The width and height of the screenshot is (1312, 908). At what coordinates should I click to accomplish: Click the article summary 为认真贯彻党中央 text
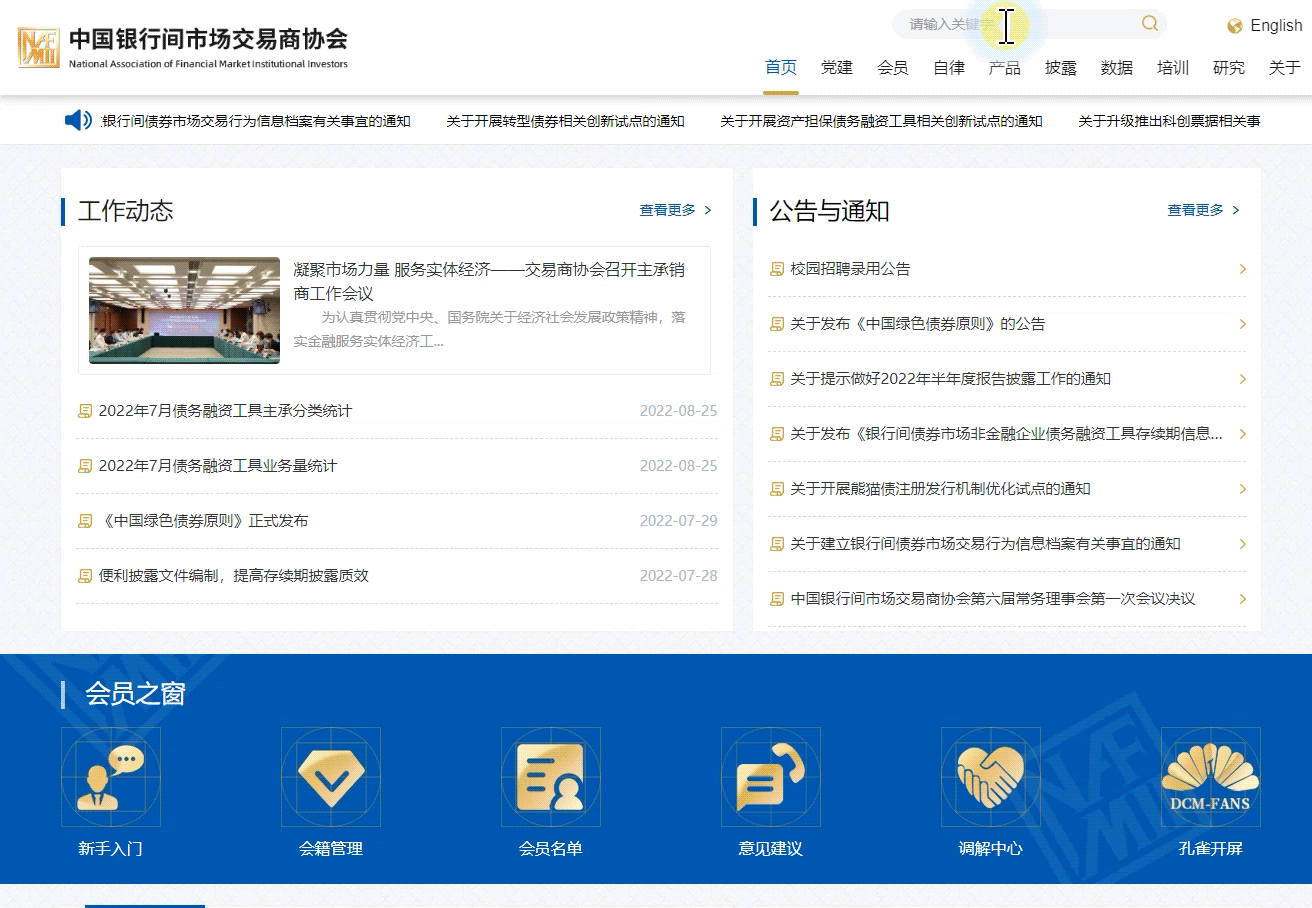coord(489,329)
